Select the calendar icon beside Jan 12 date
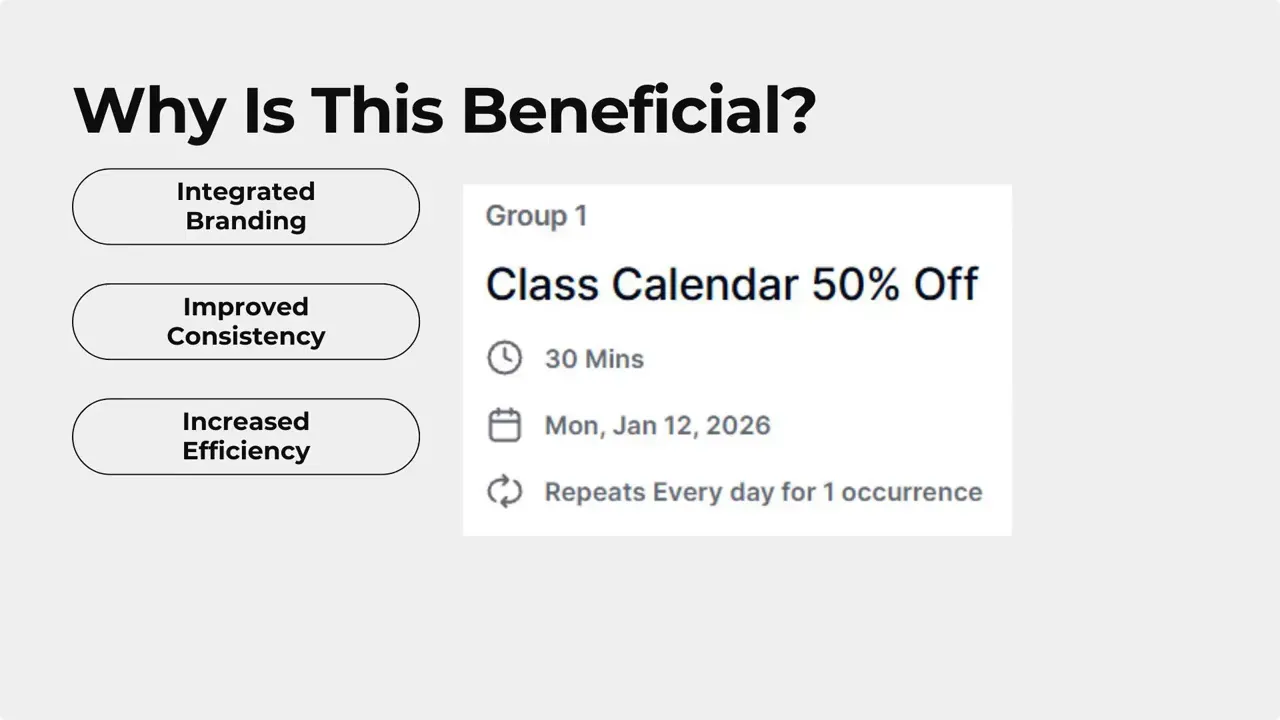 (x=505, y=424)
